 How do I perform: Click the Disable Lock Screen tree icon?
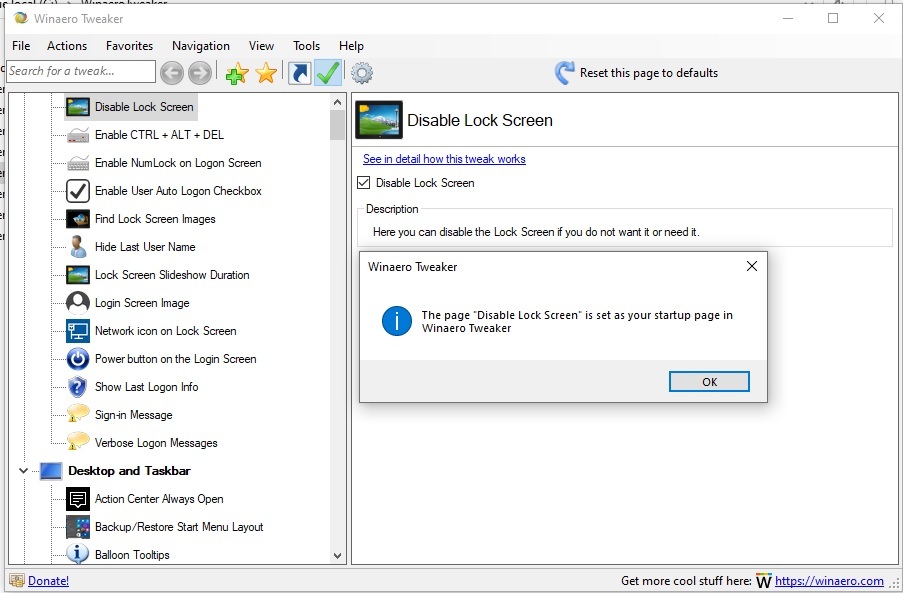(x=78, y=107)
